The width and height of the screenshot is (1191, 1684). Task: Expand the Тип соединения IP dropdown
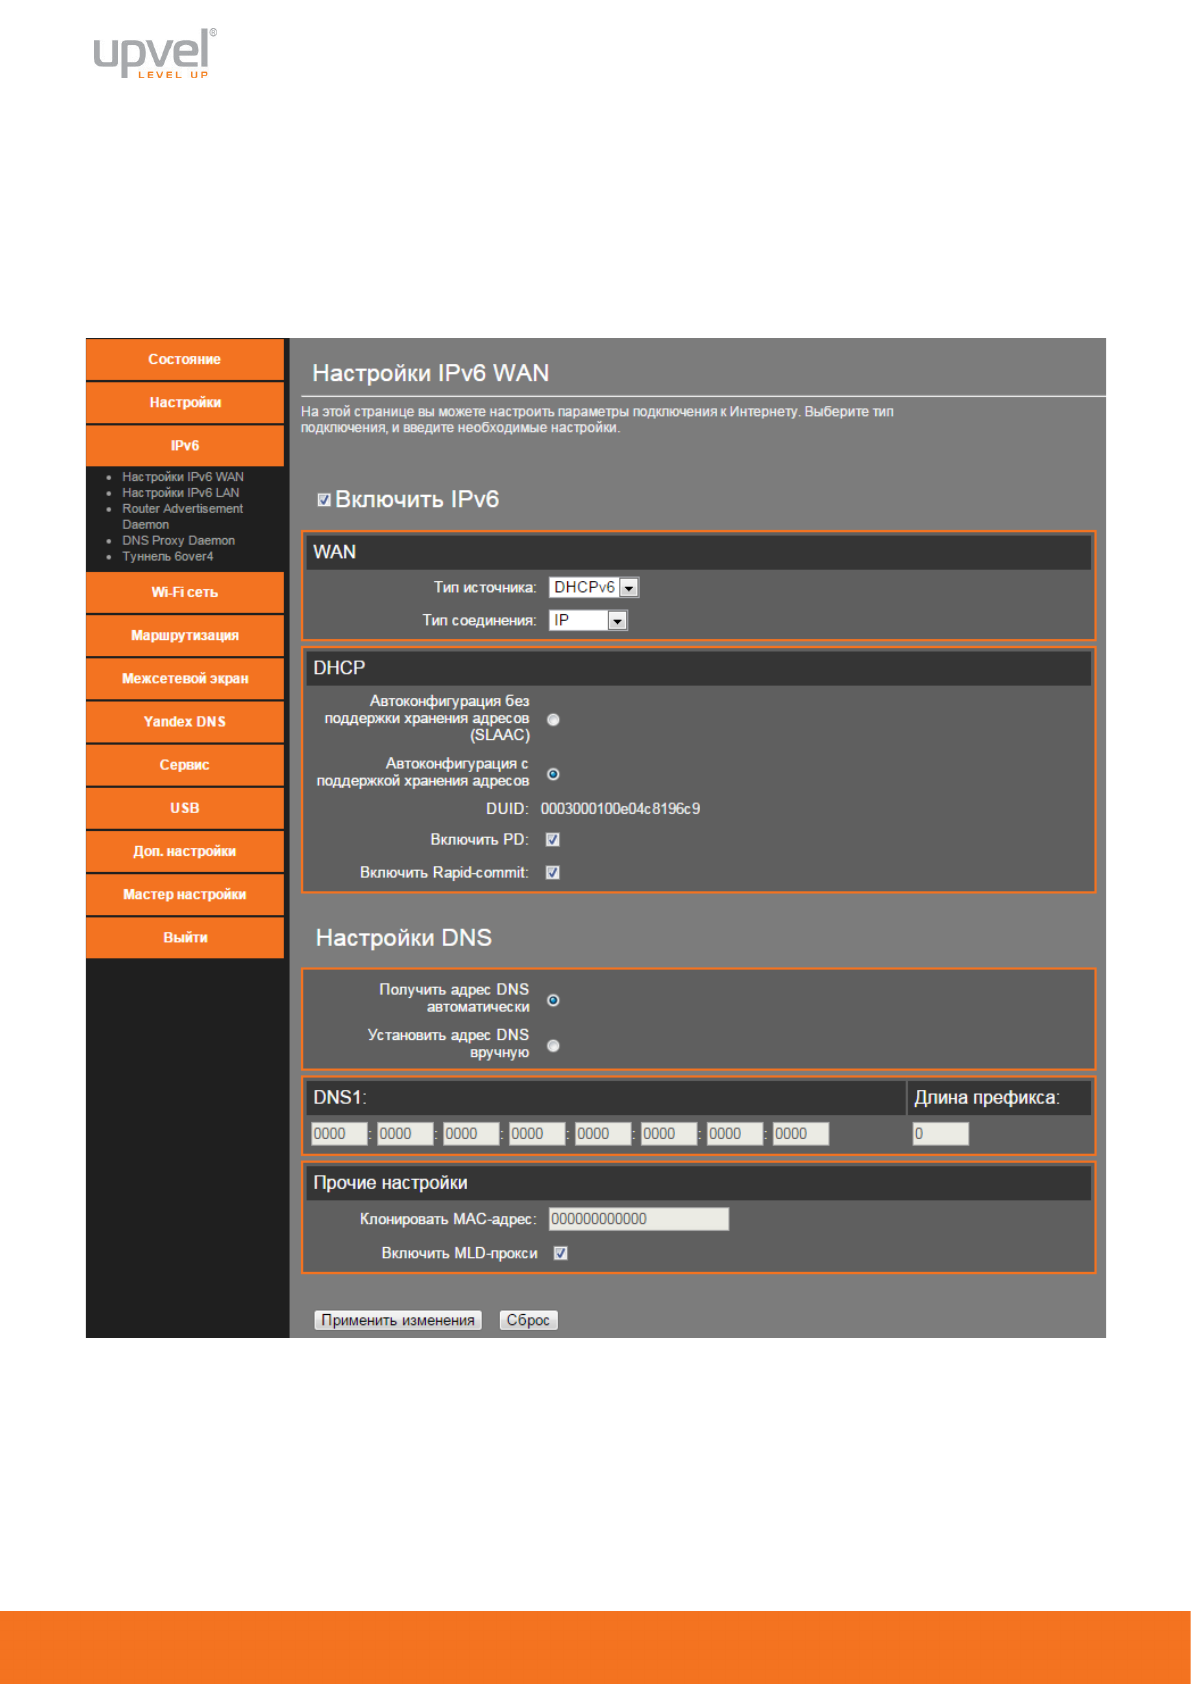pos(588,621)
